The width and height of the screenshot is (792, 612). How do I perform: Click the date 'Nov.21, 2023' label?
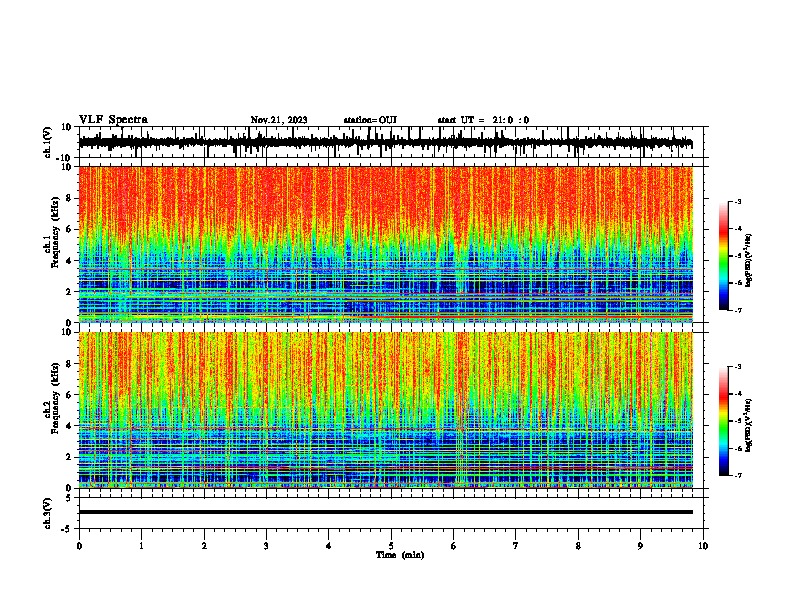coord(279,120)
